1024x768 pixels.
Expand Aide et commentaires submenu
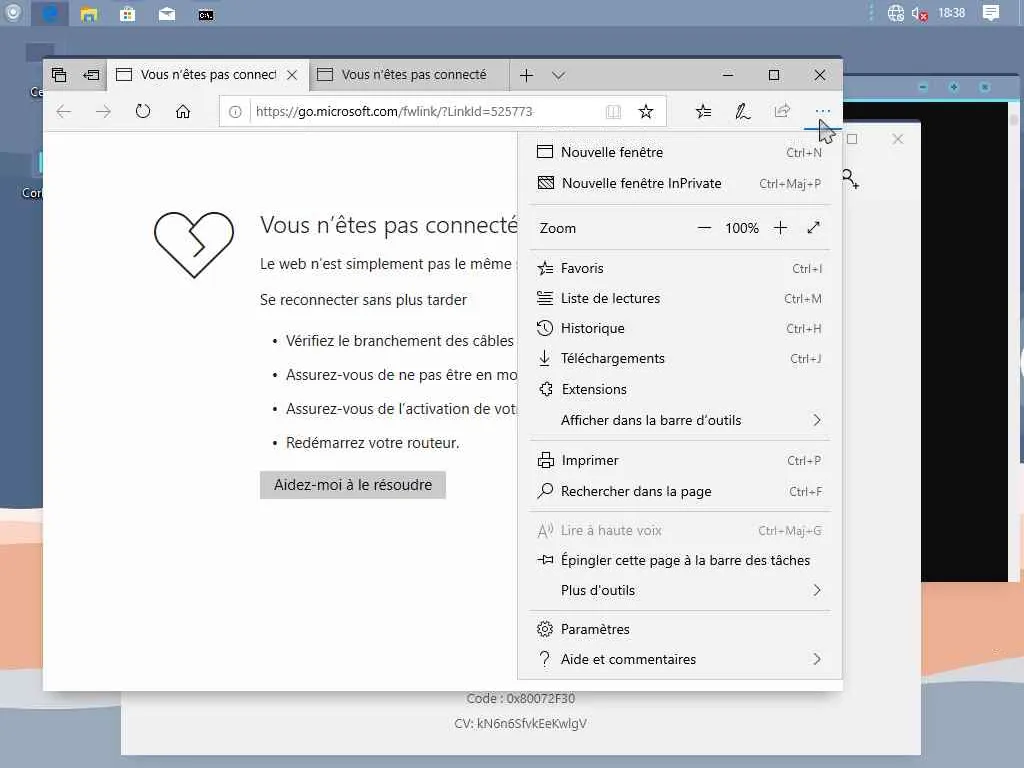click(x=679, y=659)
